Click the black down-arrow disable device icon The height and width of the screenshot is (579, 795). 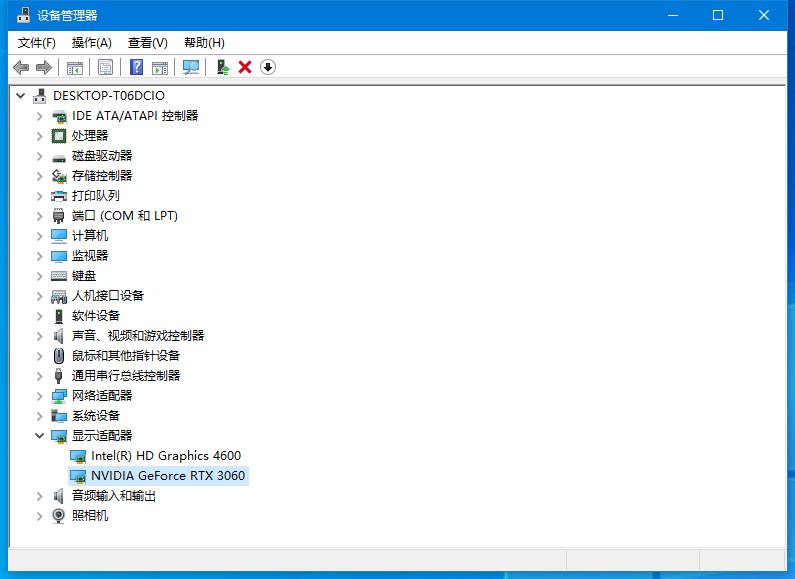[268, 67]
